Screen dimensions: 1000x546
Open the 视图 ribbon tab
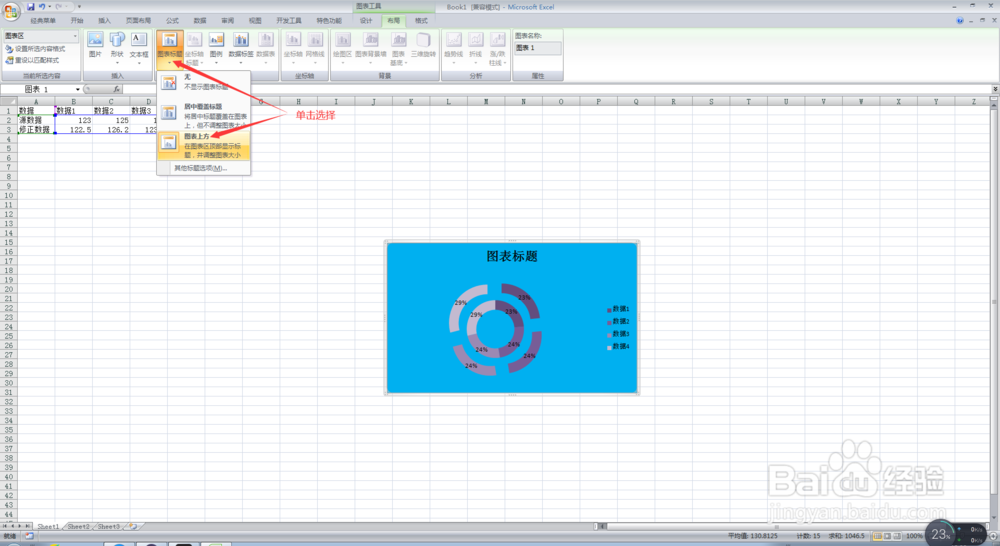255,20
